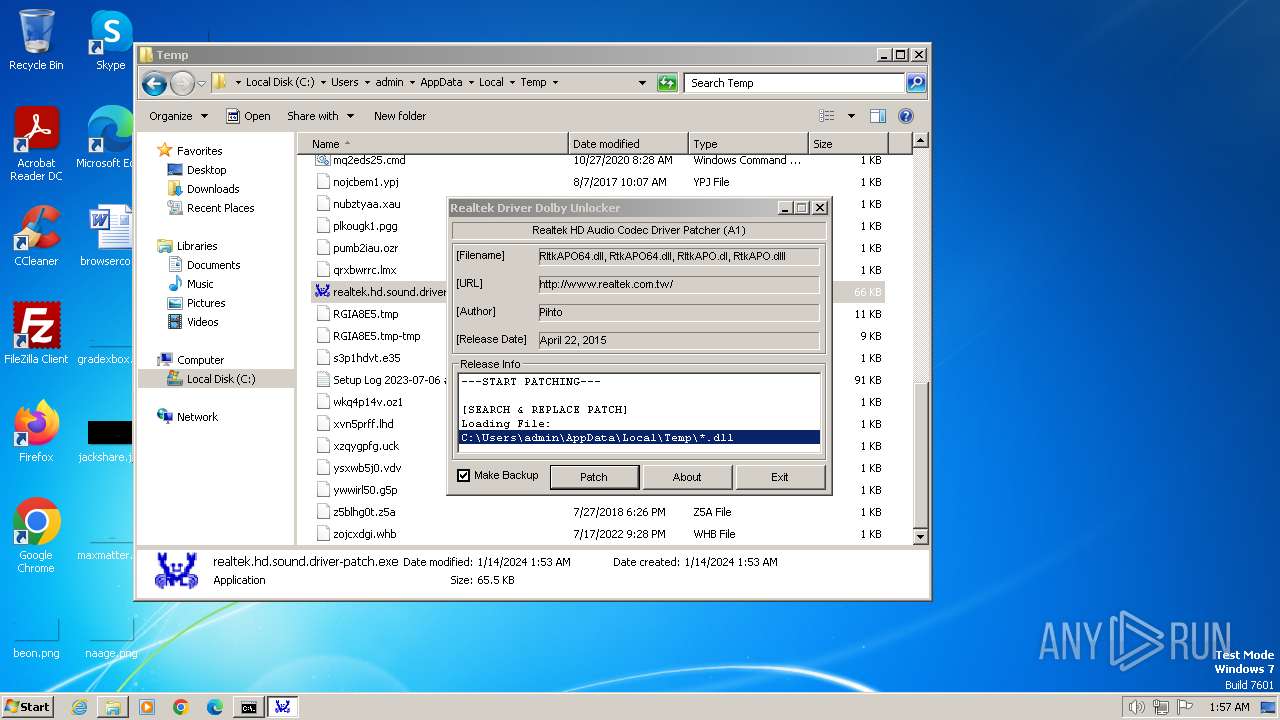The height and width of the screenshot is (720, 1280).
Task: Select Computer in navigation pane
Action: (x=200, y=360)
